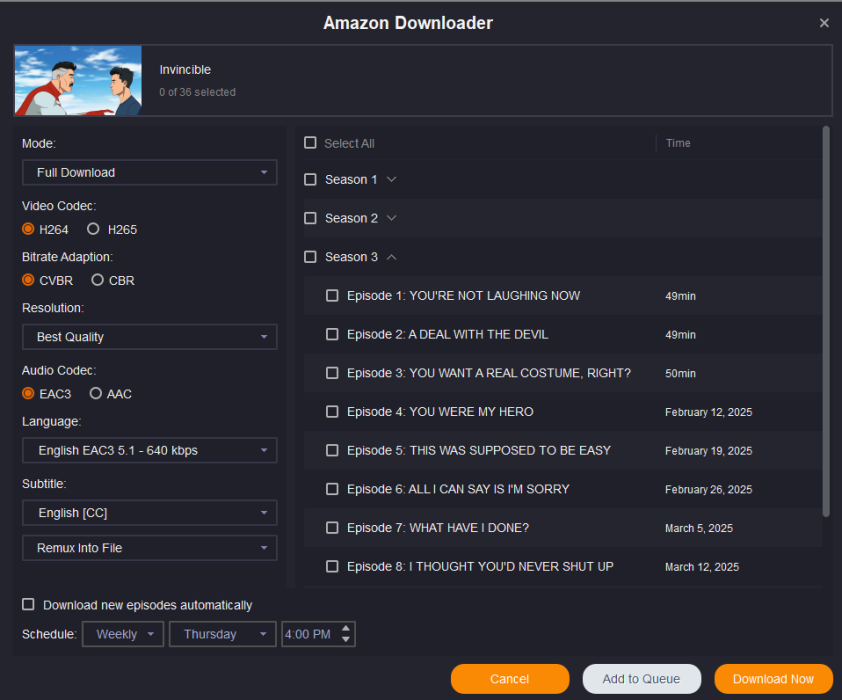Check Episode 6: ALL I CAN SAY IS I'M SORRY
This screenshot has width=842, height=700.
coord(332,489)
